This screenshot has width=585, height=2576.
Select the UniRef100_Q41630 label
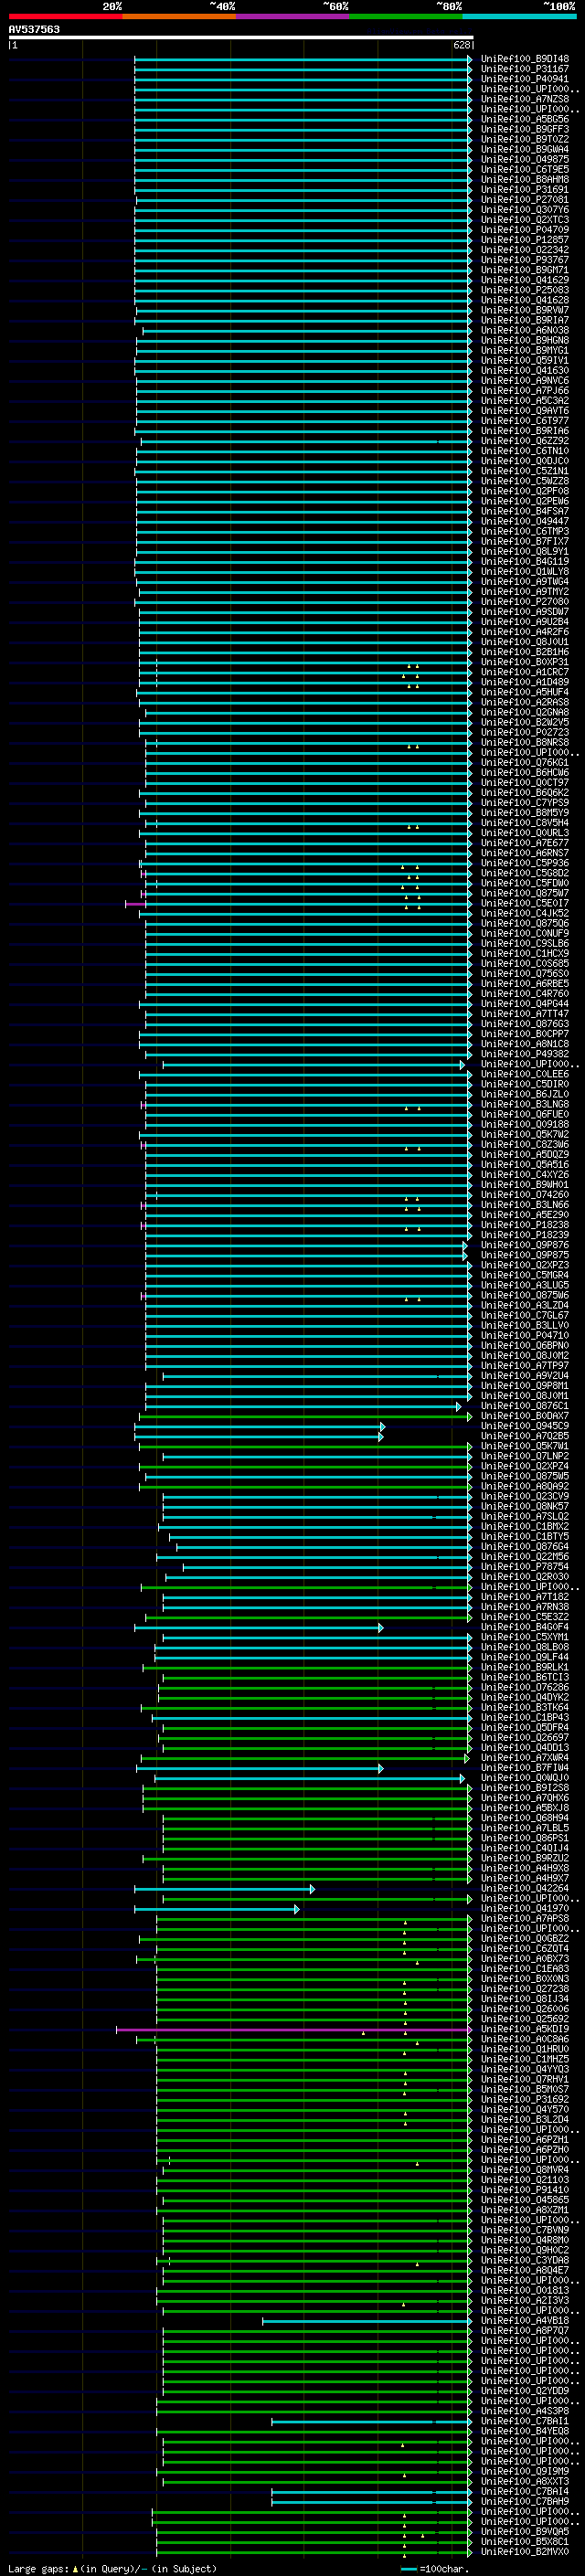click(x=525, y=370)
